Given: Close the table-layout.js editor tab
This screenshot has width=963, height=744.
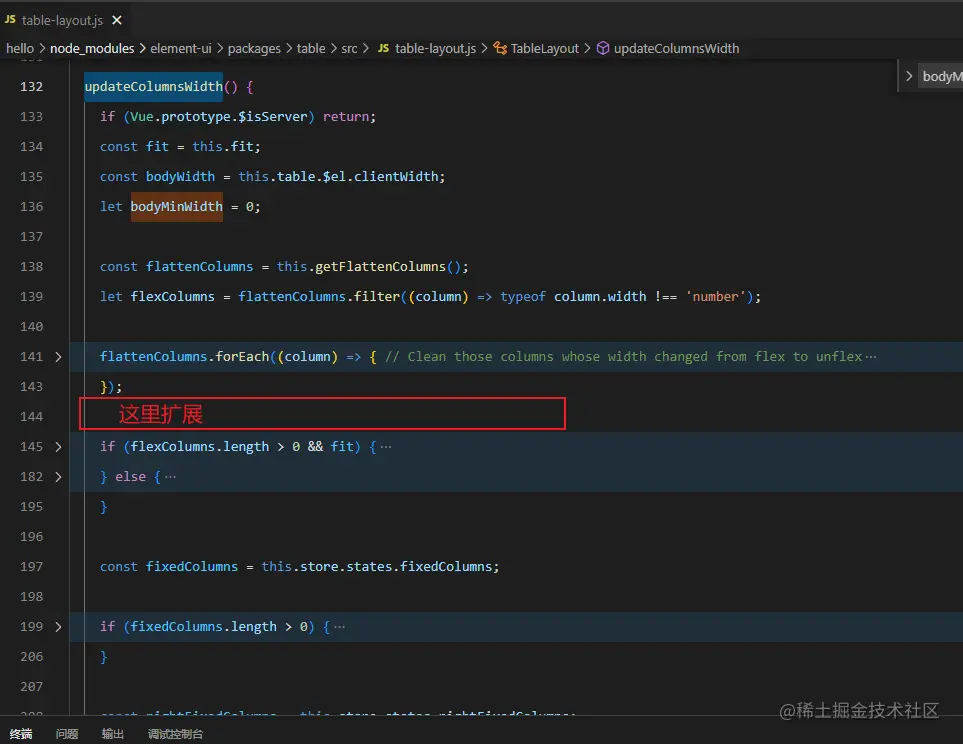Looking at the screenshot, I should (117, 20).
